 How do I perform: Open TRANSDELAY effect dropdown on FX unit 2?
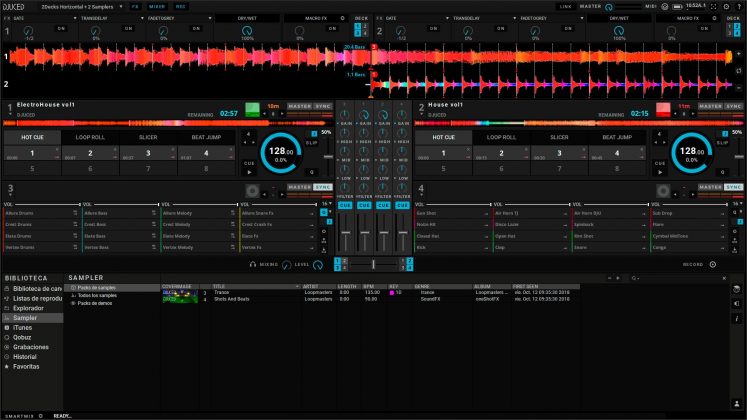[515, 18]
